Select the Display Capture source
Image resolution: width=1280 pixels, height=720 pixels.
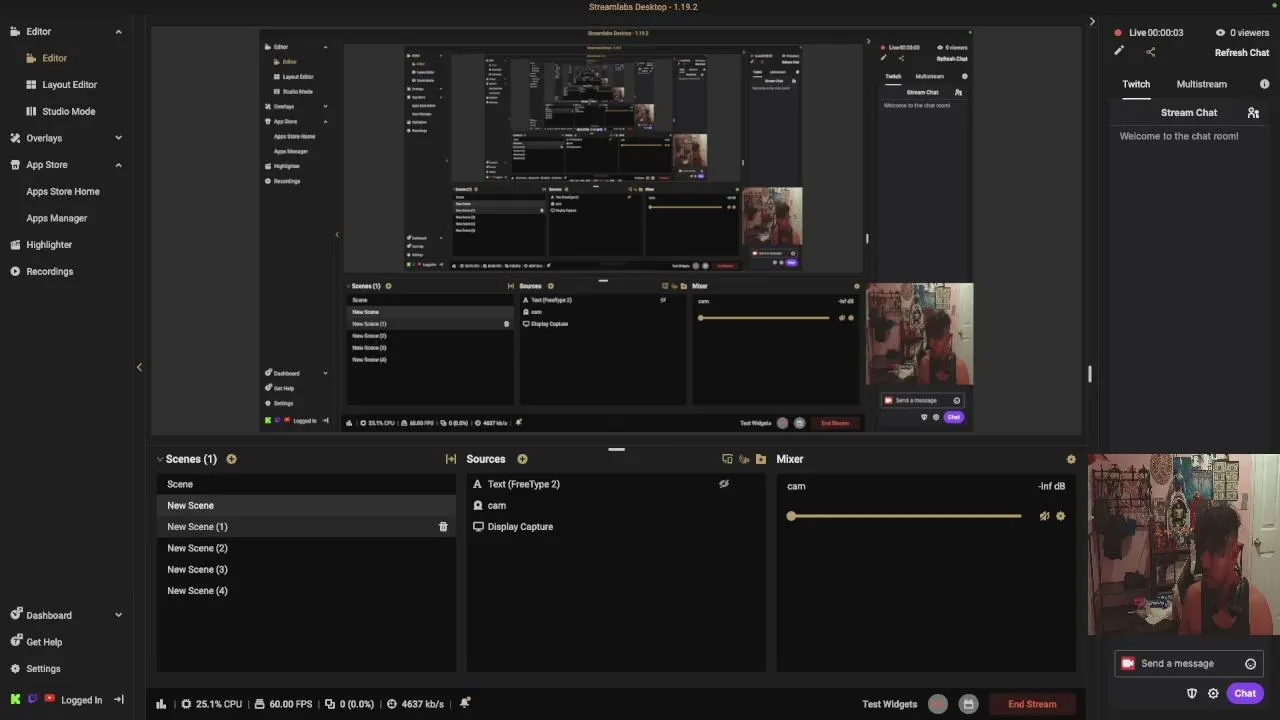tap(616, 527)
